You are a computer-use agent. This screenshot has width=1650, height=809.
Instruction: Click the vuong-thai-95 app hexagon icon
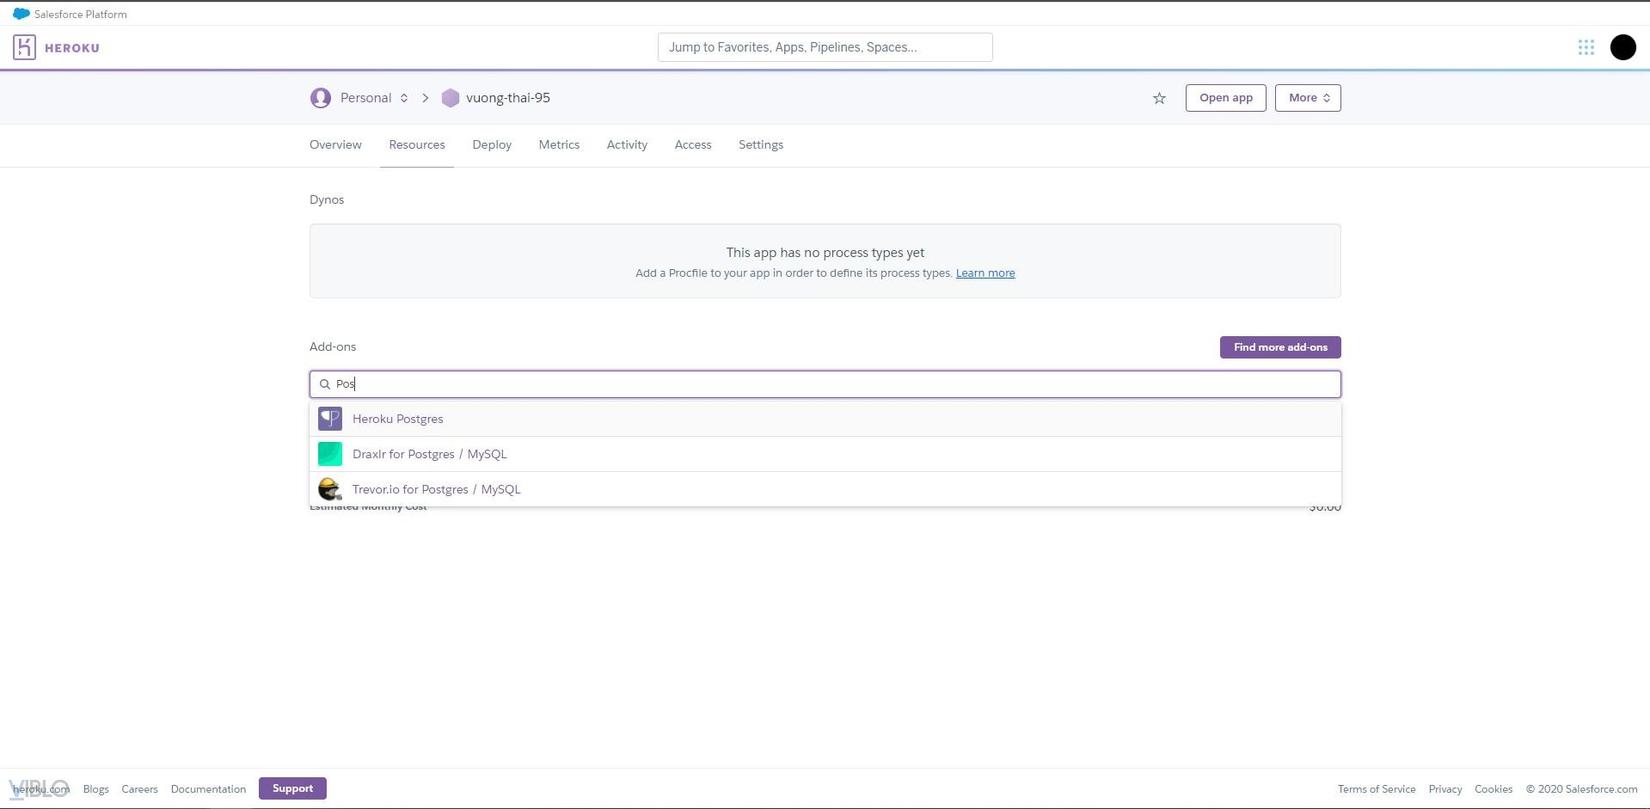pos(450,98)
